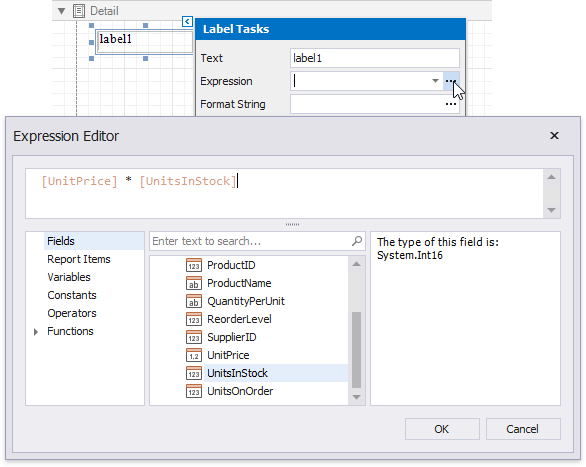Close the Expression Editor dialog
This screenshot has width=586, height=467.
554,135
